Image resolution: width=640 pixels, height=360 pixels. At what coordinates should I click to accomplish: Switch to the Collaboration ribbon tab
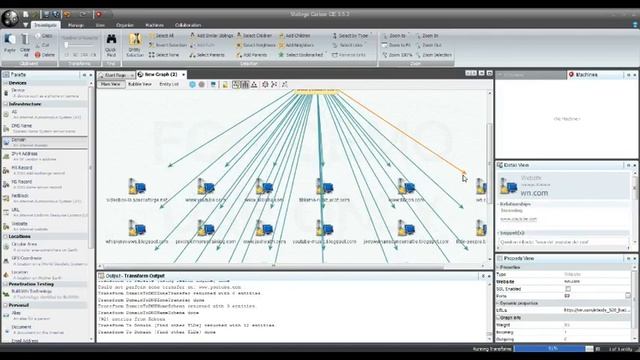coord(188,25)
